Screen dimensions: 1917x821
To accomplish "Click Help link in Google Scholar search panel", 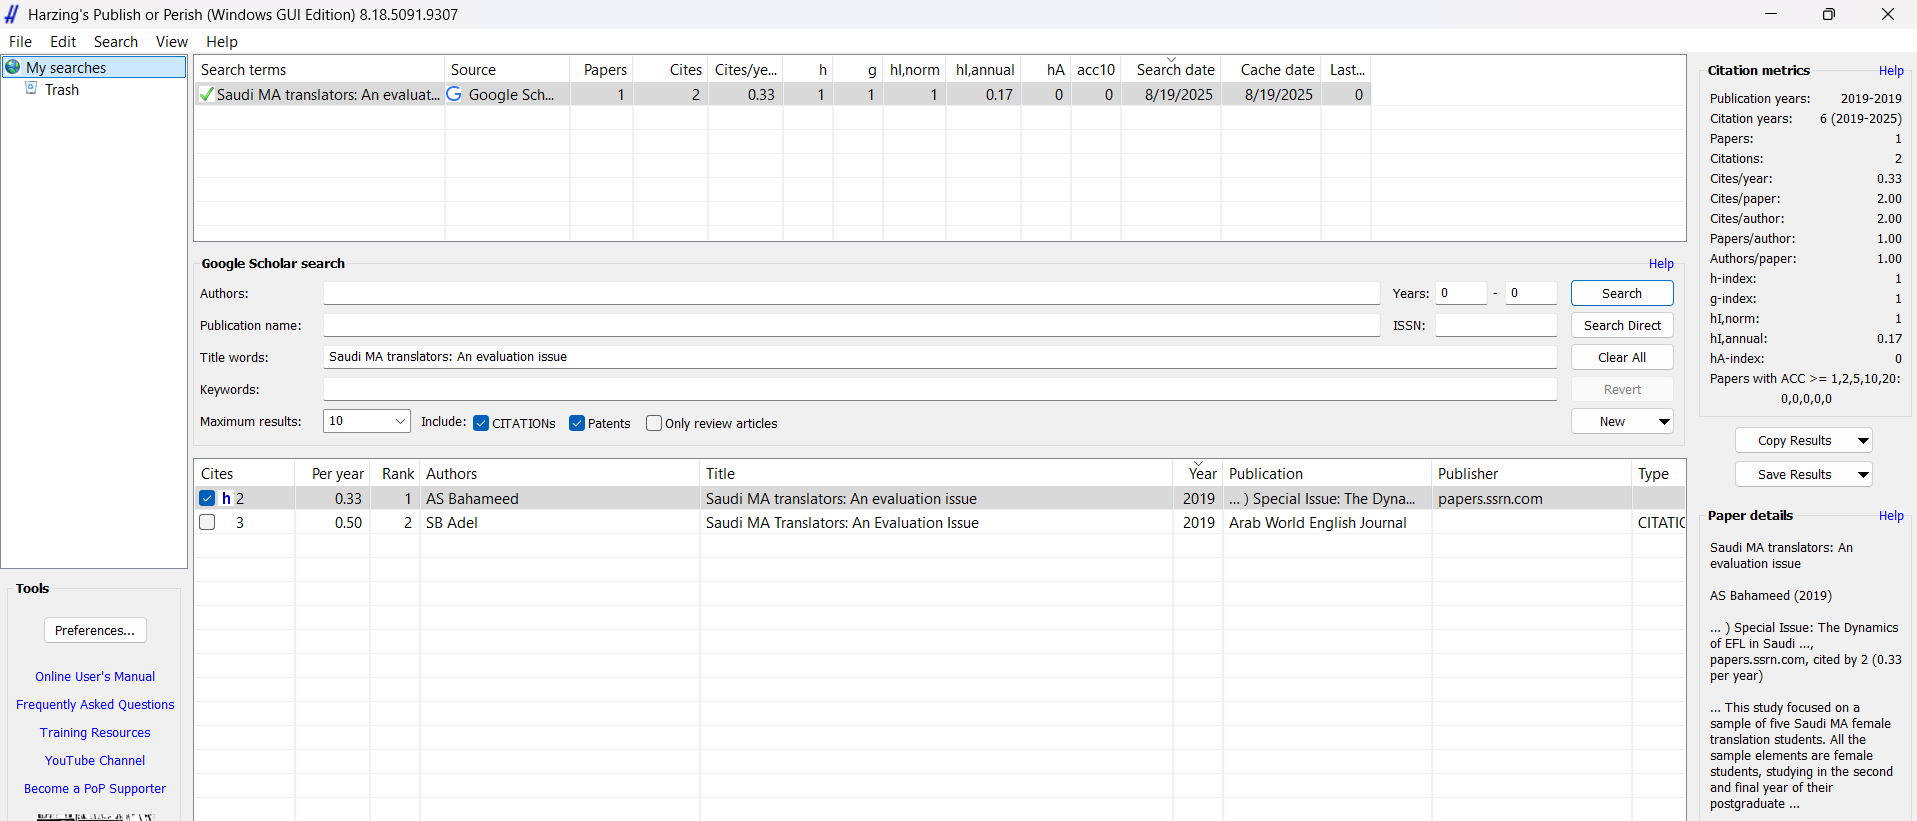I will pyautogui.click(x=1661, y=264).
